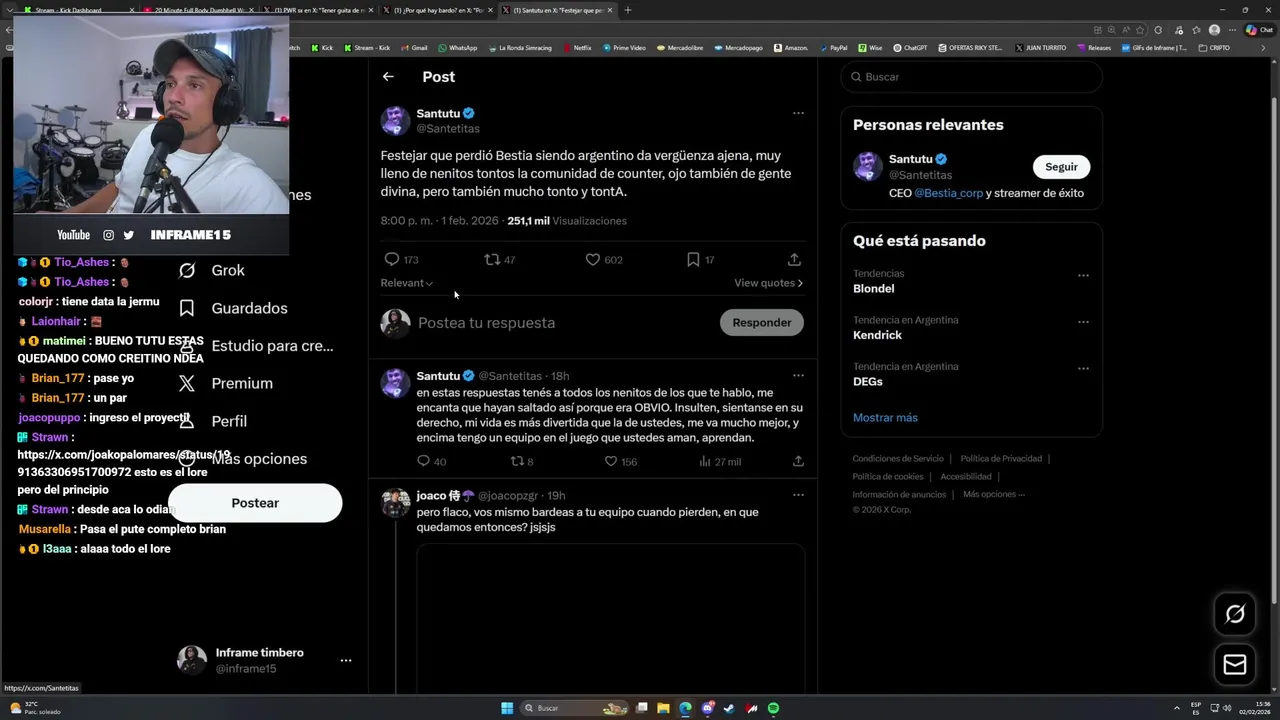1280x720 pixels.
Task: Open File Explorer from the taskbar
Action: coord(663,708)
